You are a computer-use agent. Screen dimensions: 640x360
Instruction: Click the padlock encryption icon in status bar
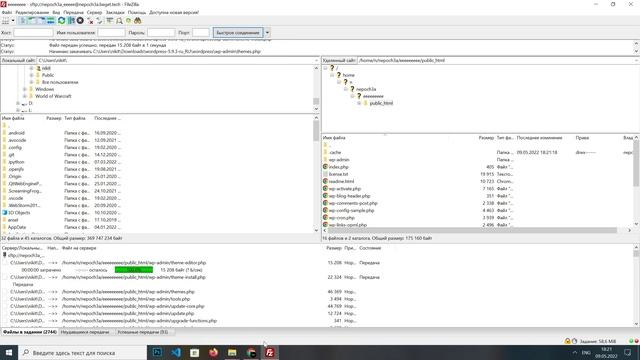click(x=567, y=341)
